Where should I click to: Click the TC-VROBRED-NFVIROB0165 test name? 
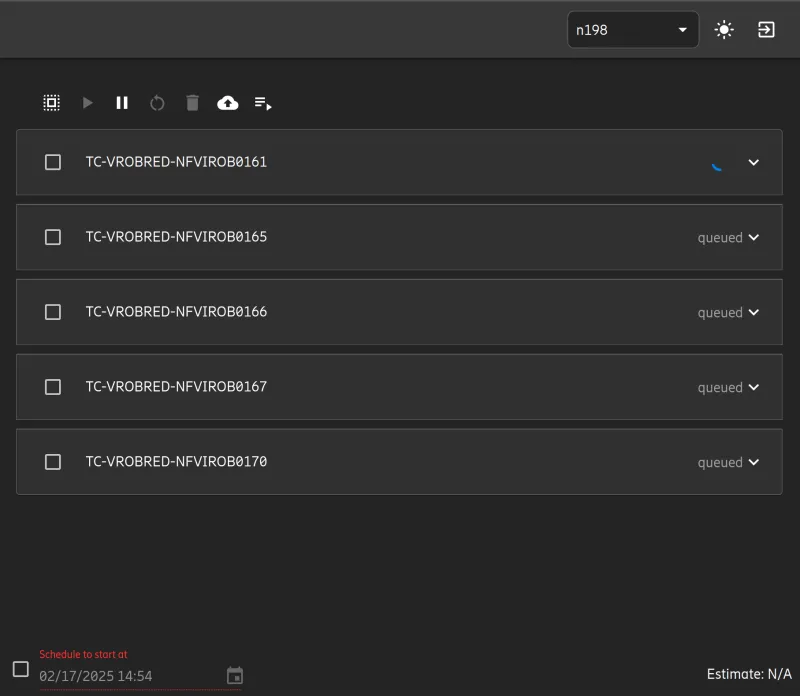point(176,237)
